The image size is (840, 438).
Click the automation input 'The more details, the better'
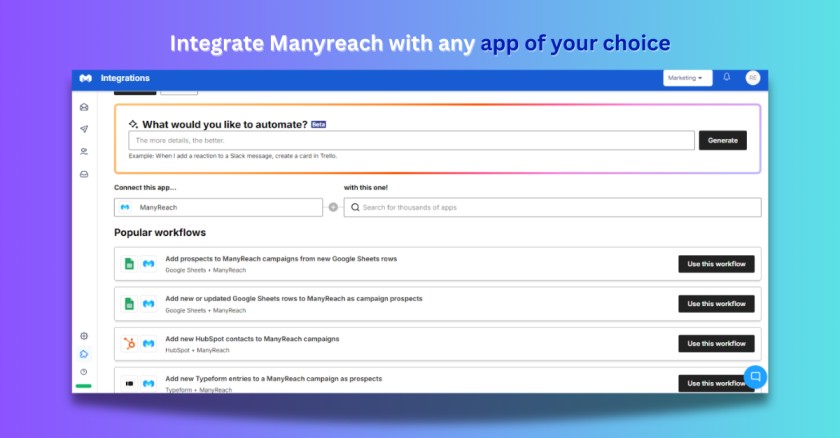[x=411, y=140]
